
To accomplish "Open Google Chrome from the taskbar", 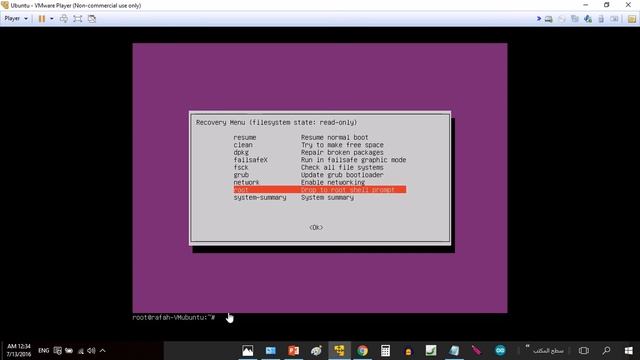I will click(362, 351).
